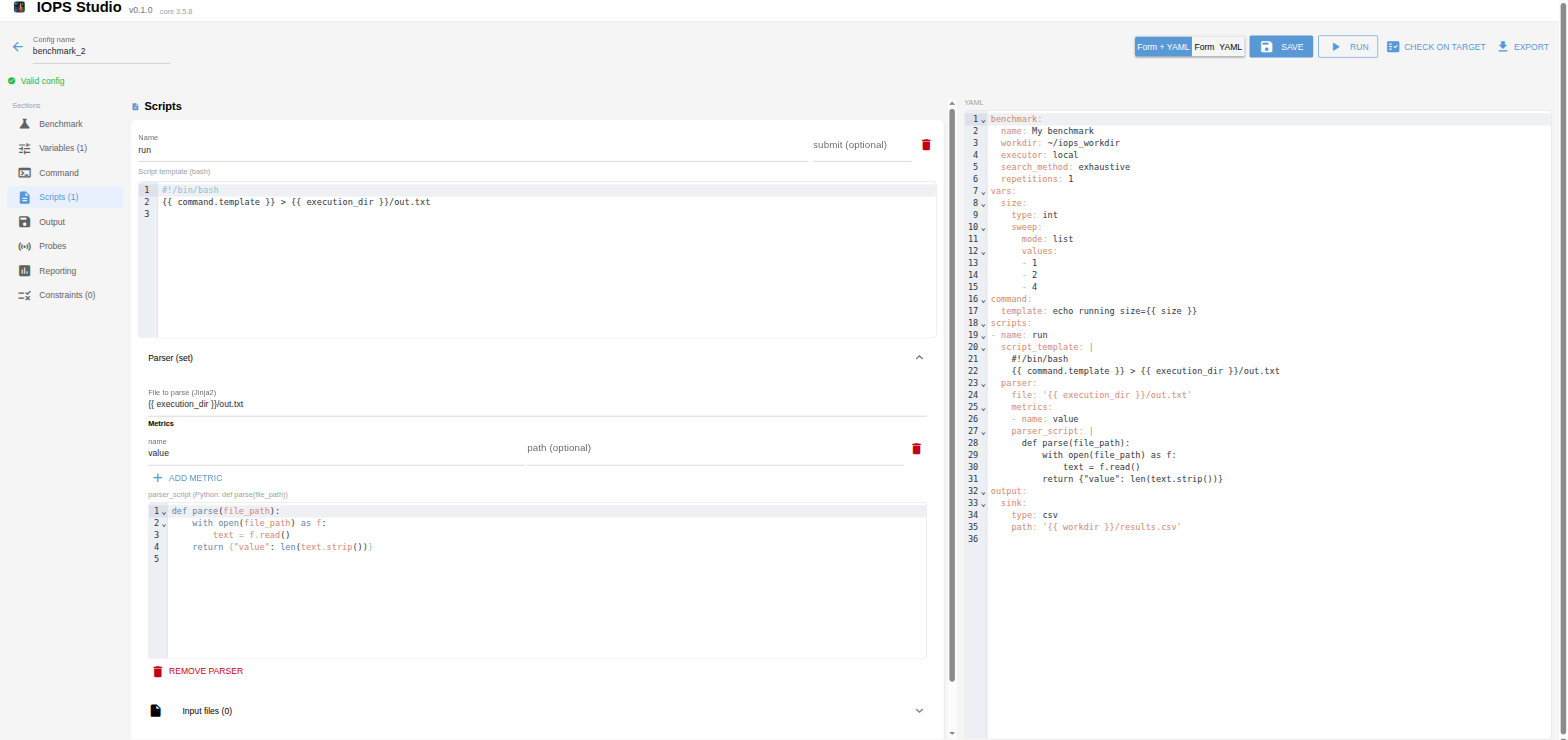The width and height of the screenshot is (1568, 740).
Task: Click the SAVE button
Action: [x=1281, y=47]
